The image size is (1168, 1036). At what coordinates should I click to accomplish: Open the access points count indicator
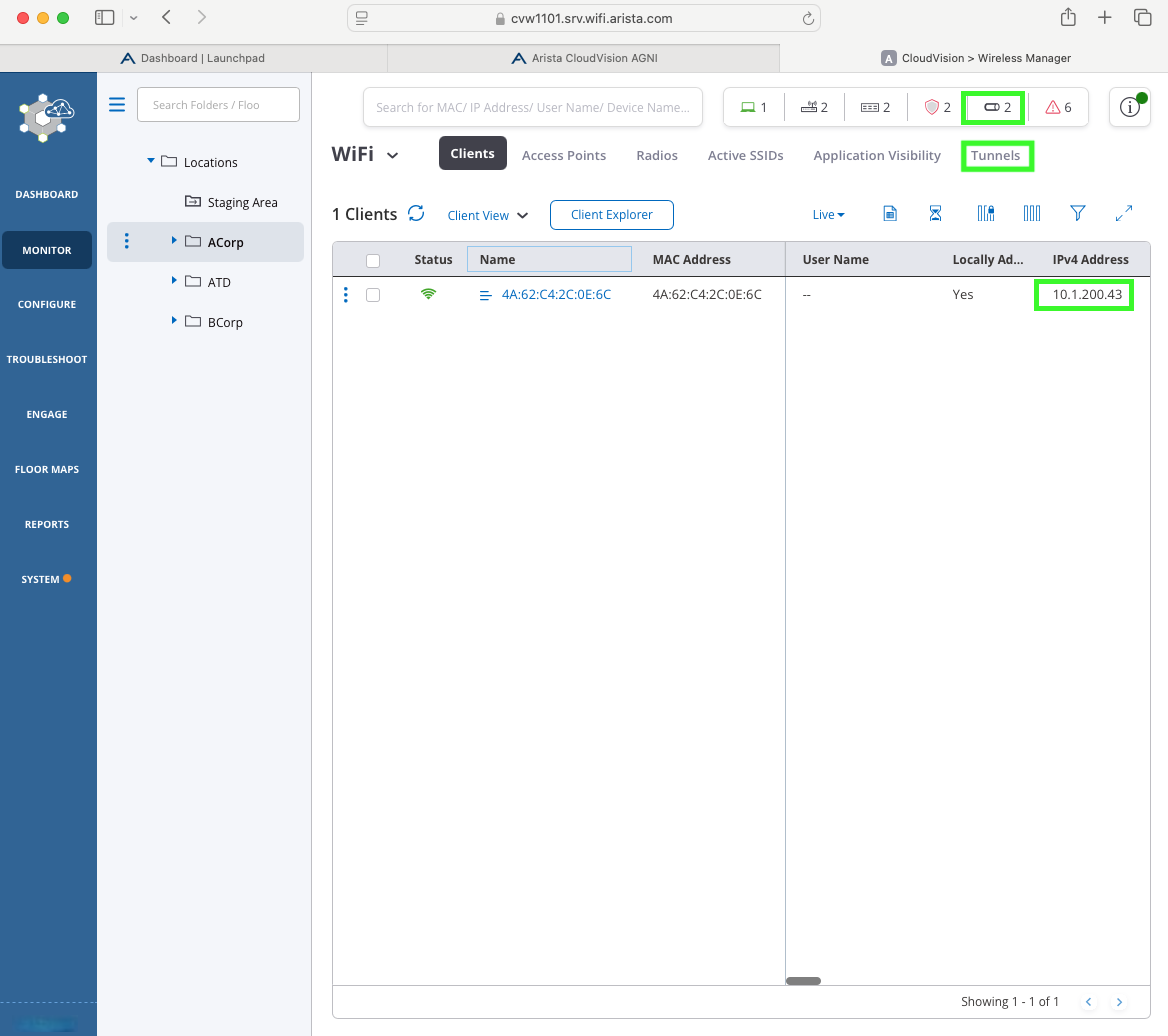tap(814, 107)
